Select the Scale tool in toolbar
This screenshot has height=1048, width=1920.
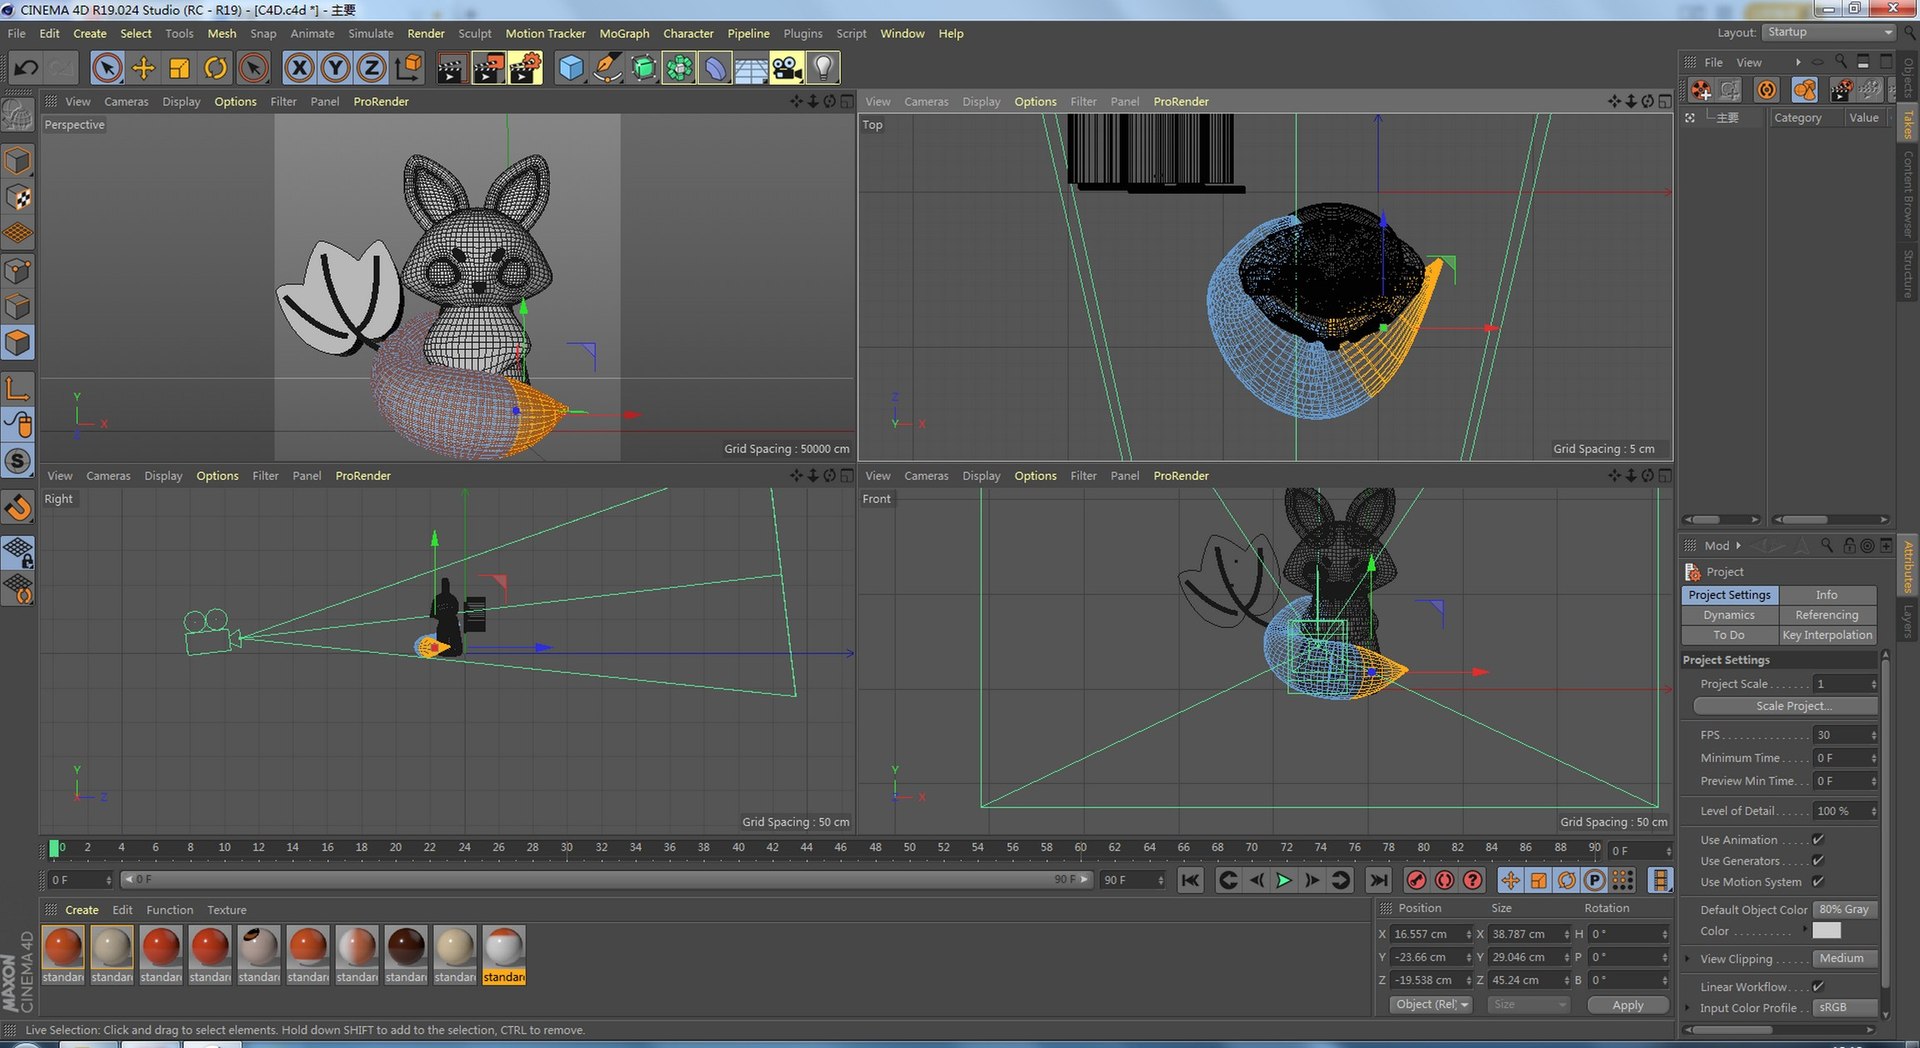[x=179, y=68]
